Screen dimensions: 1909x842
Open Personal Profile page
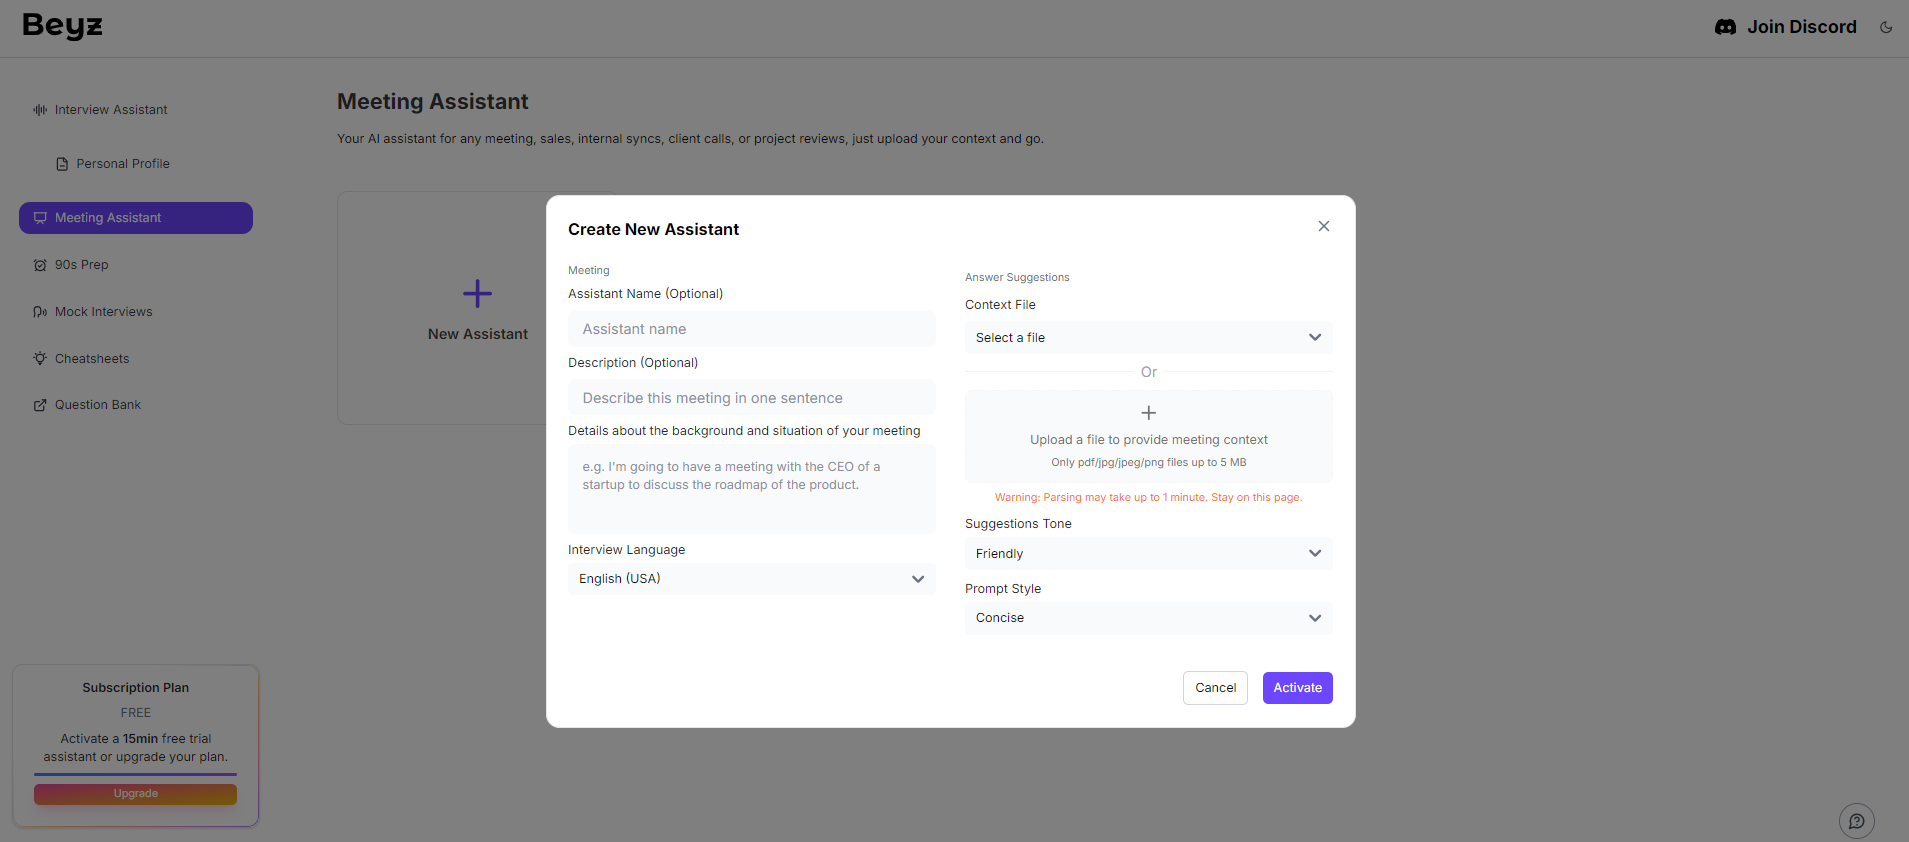[122, 164]
